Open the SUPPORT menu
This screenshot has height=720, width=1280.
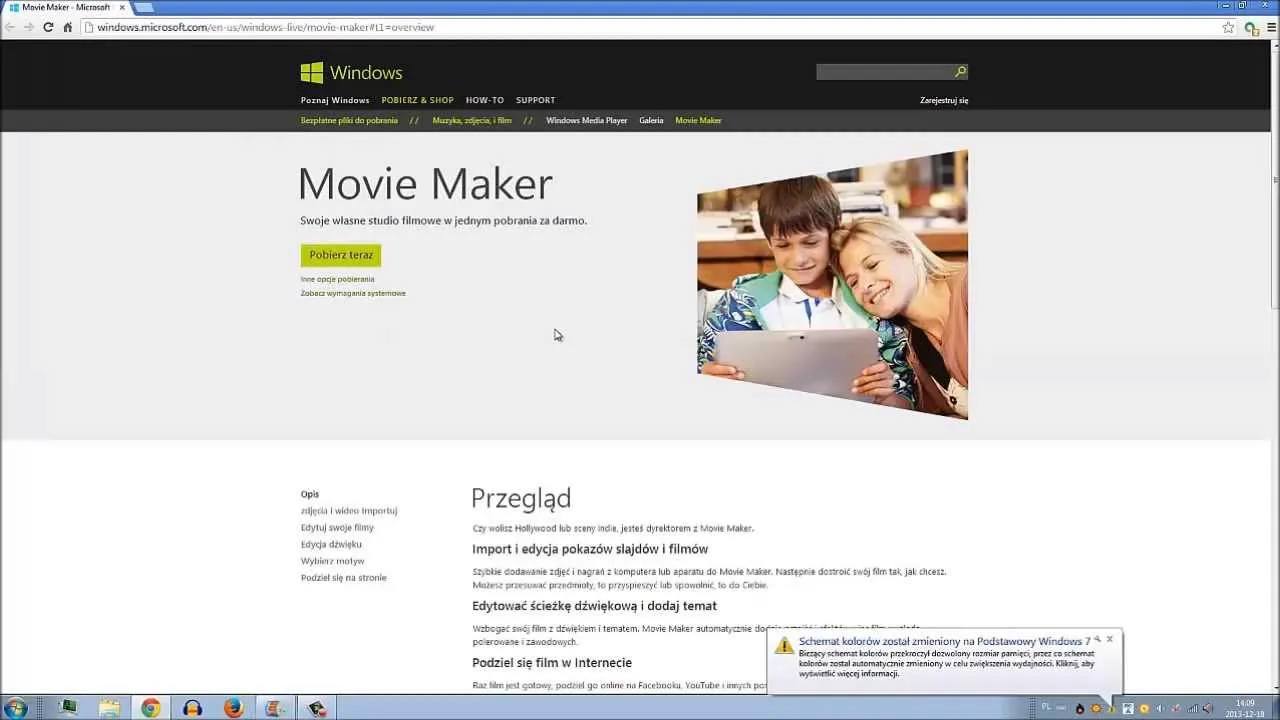tap(535, 100)
